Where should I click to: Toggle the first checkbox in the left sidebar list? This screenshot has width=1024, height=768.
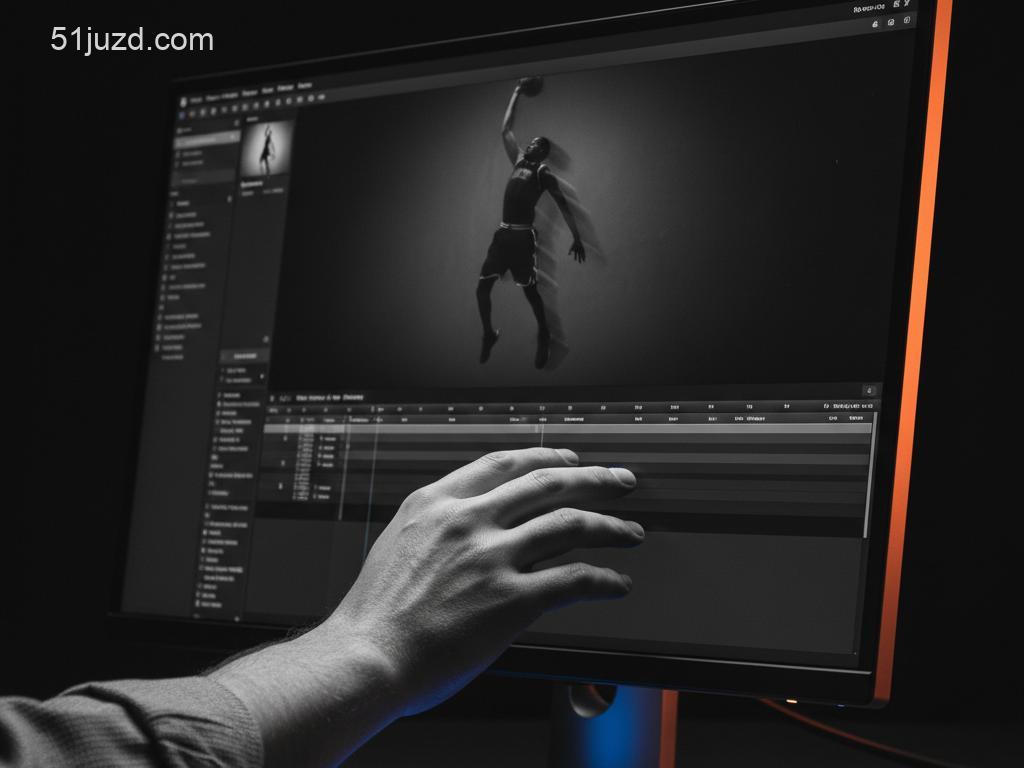coord(172,203)
